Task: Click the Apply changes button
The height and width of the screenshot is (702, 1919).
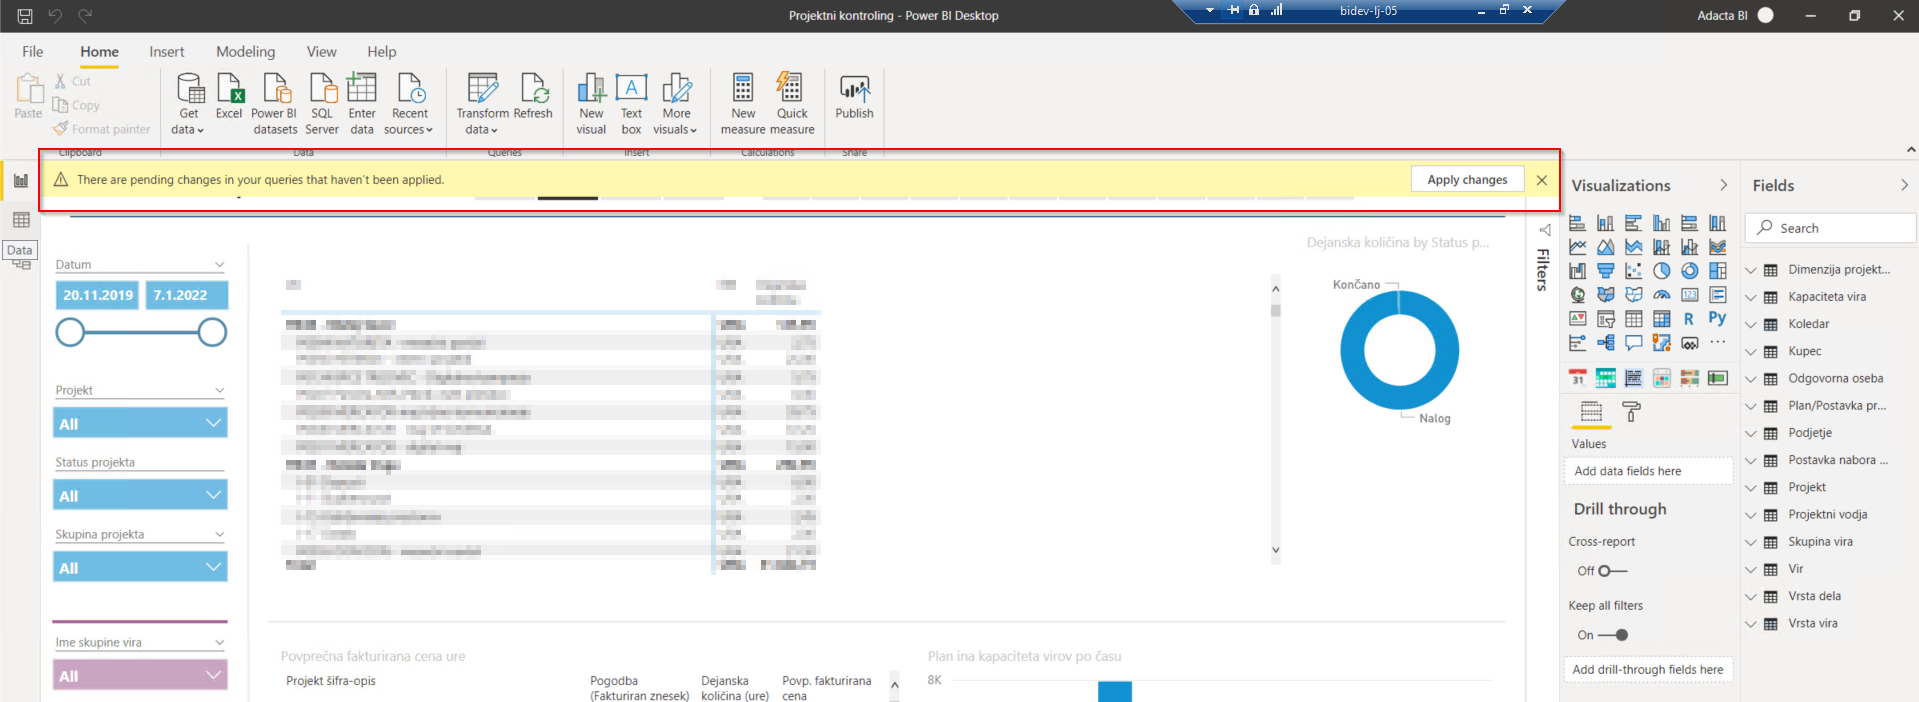Action: 1467,180
